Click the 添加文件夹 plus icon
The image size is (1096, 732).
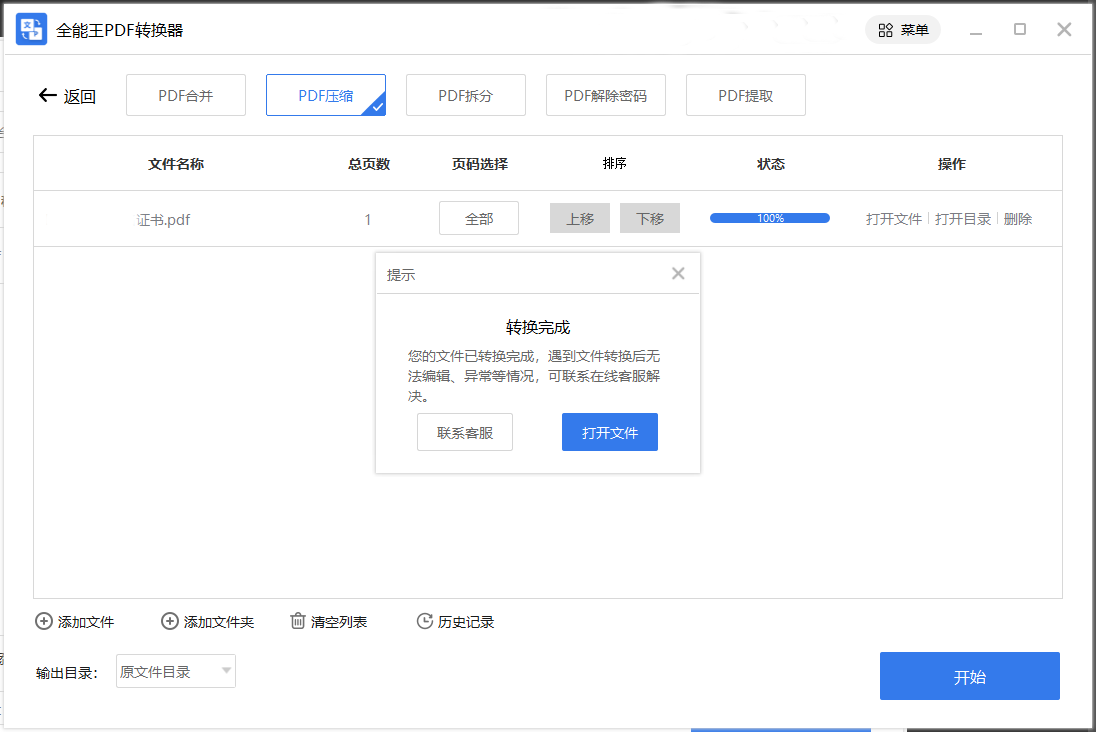pos(170,622)
